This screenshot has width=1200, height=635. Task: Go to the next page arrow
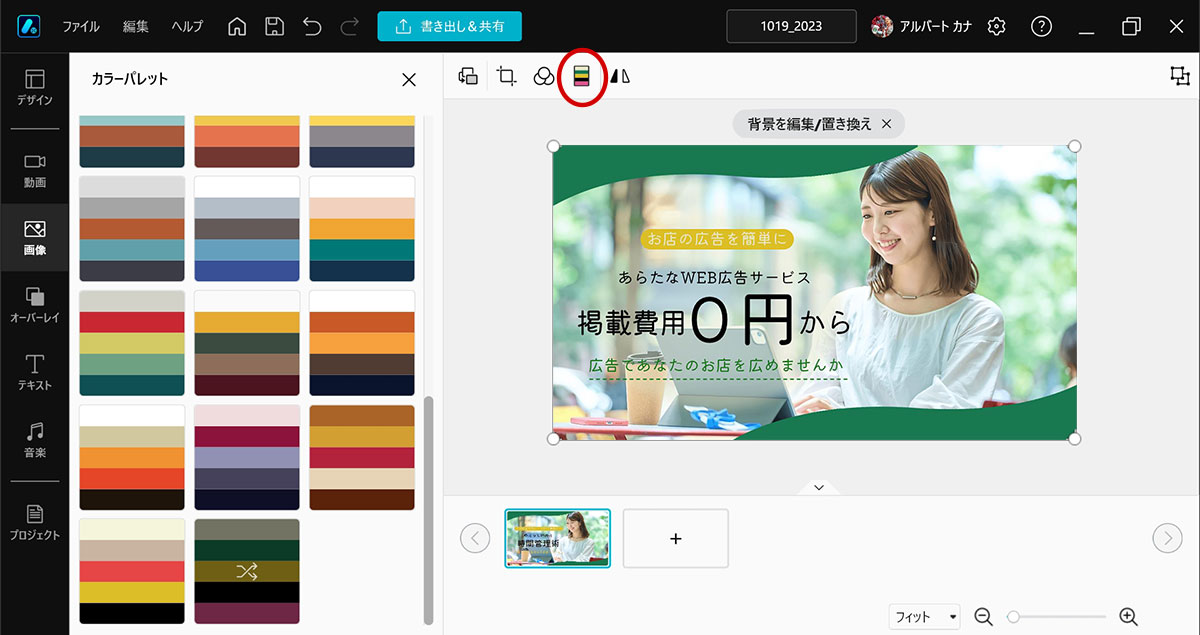1167,538
